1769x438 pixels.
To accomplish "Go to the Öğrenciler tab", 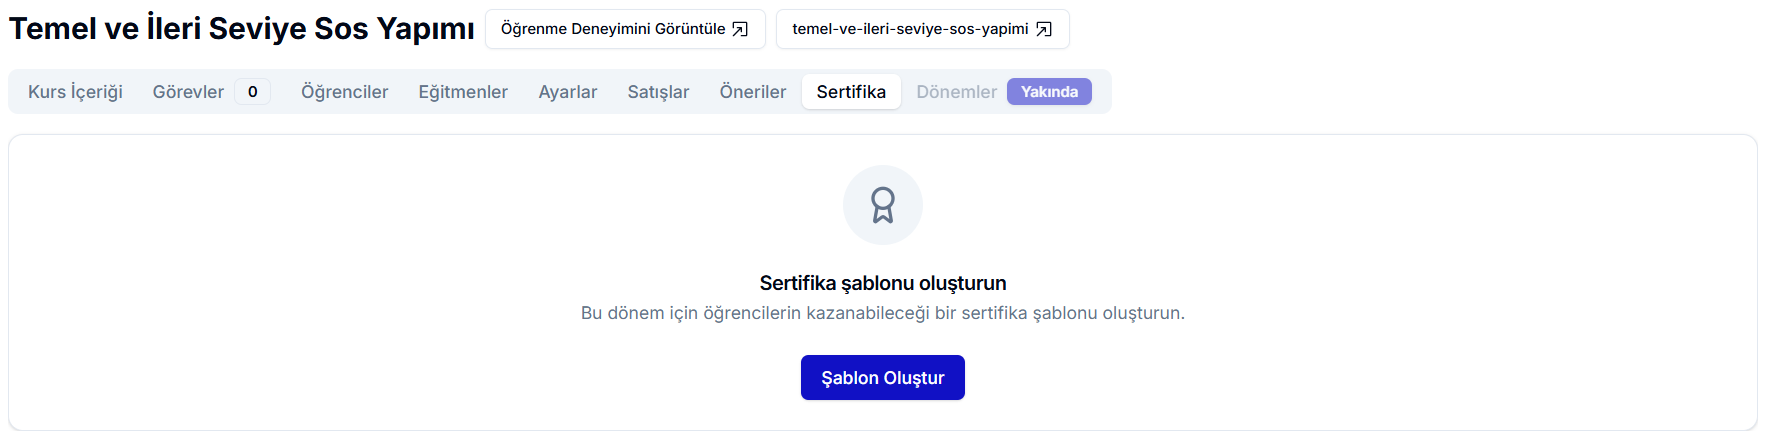I will 344,92.
